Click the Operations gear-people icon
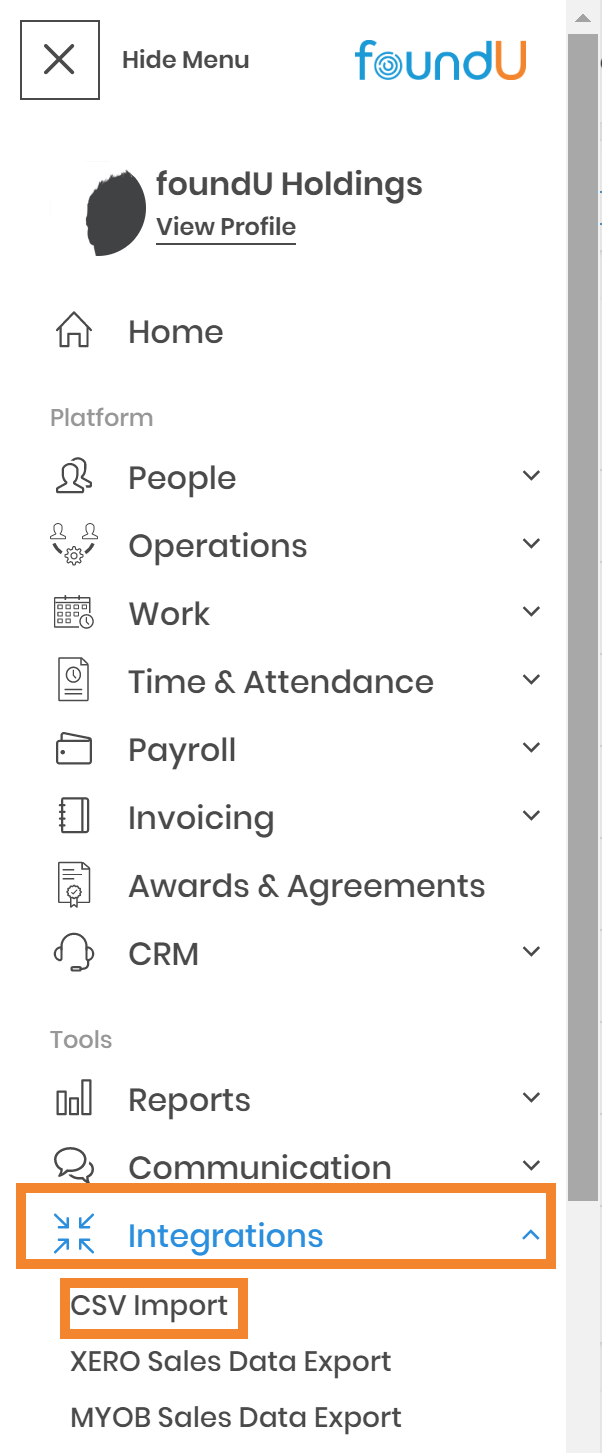This screenshot has width=602, height=1453. point(73,545)
